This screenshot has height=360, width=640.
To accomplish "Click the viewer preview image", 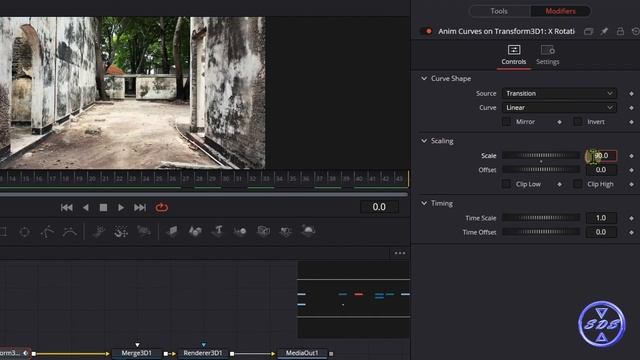I will point(133,93).
